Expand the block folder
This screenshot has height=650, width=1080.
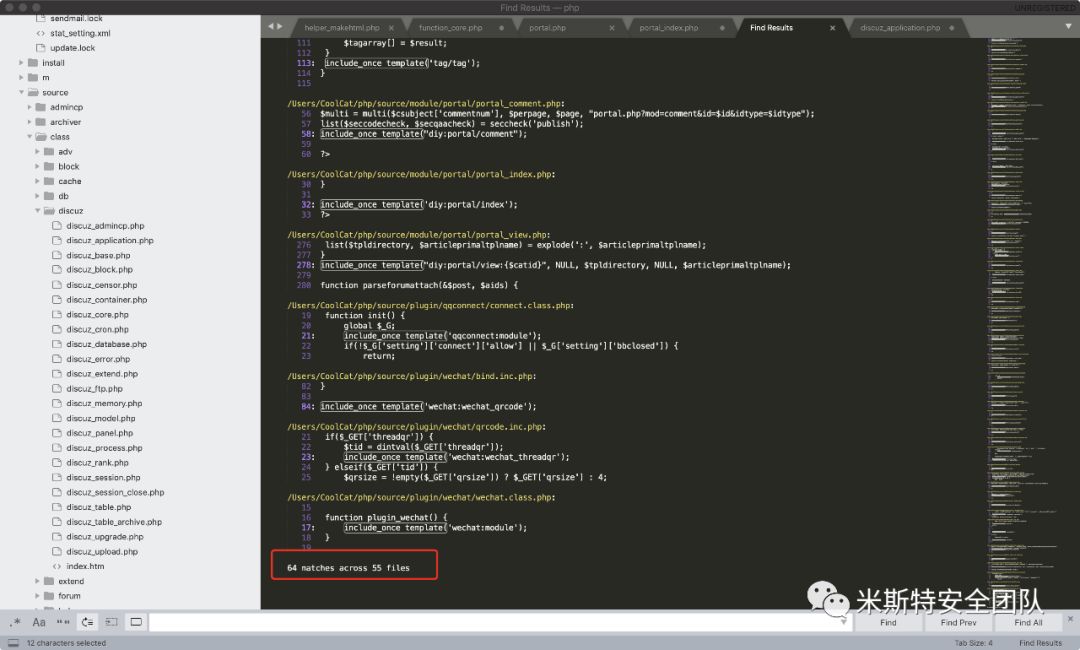pos(38,166)
